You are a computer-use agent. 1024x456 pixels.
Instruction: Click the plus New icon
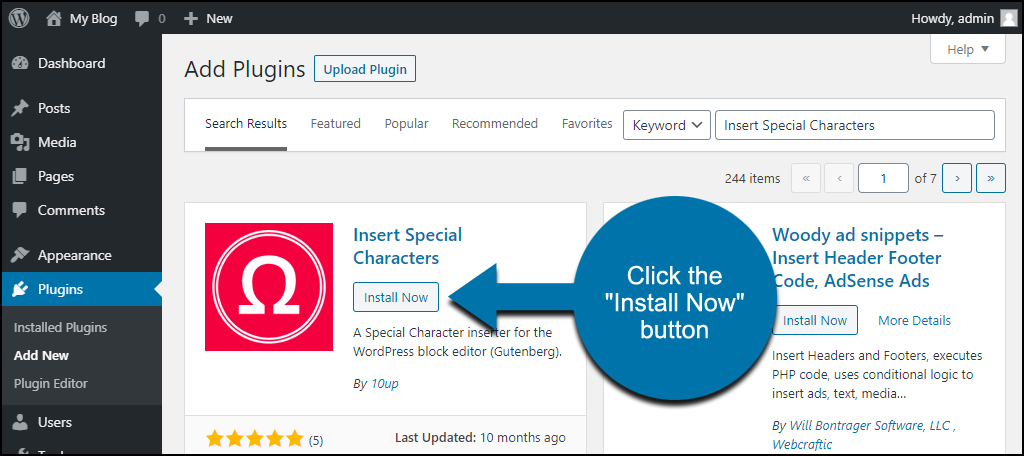[191, 19]
